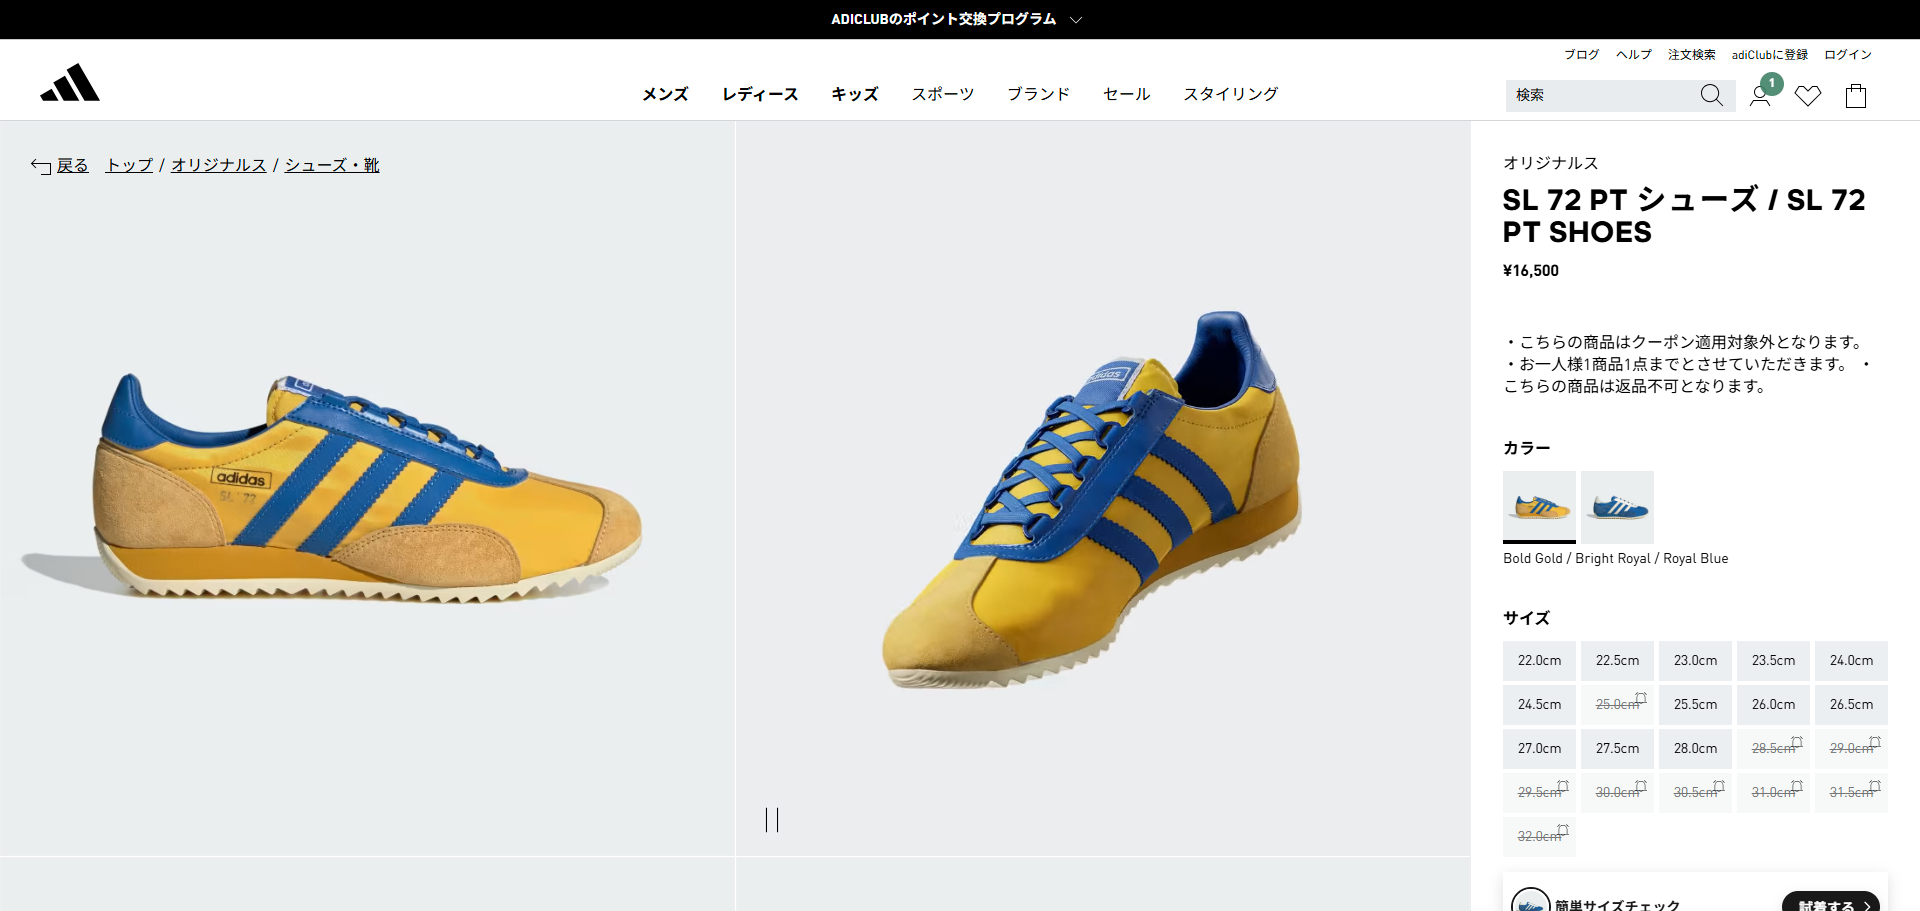Screen dimensions: 1920x911
Task: Select the blue shoe color swatch
Action: click(1617, 506)
